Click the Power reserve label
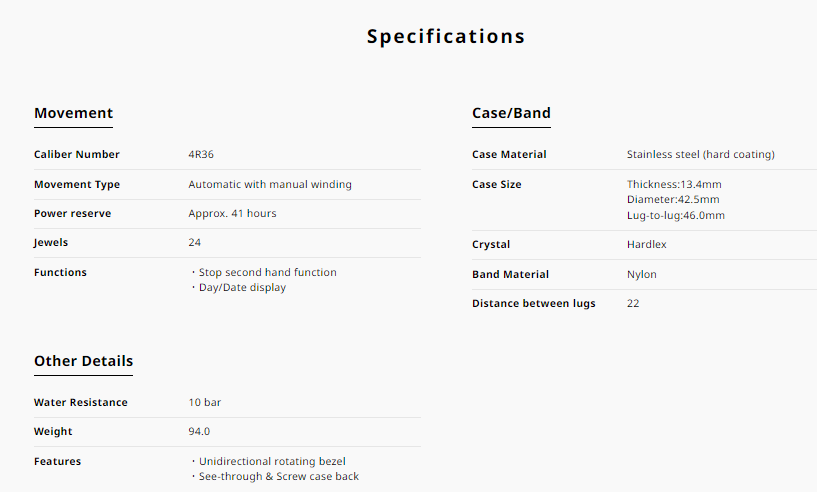 [x=73, y=214]
